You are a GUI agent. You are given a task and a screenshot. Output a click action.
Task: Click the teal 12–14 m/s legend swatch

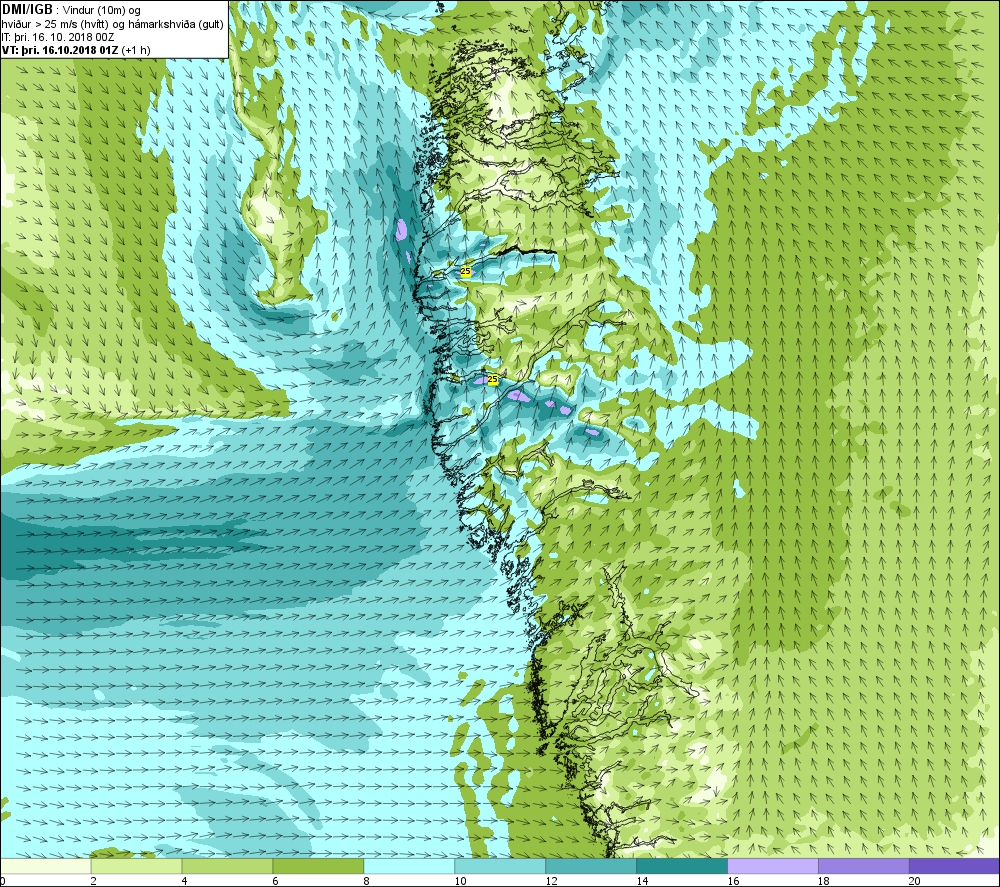pyautogui.click(x=591, y=866)
